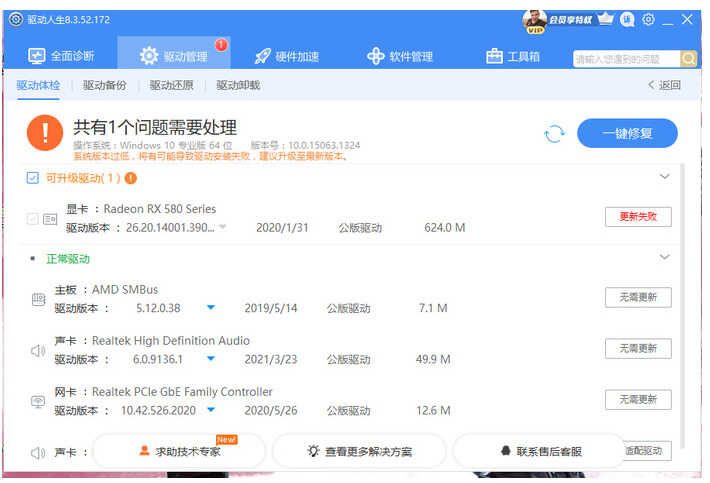Click 无需更新 for Realtek High Definition Audio

(638, 349)
